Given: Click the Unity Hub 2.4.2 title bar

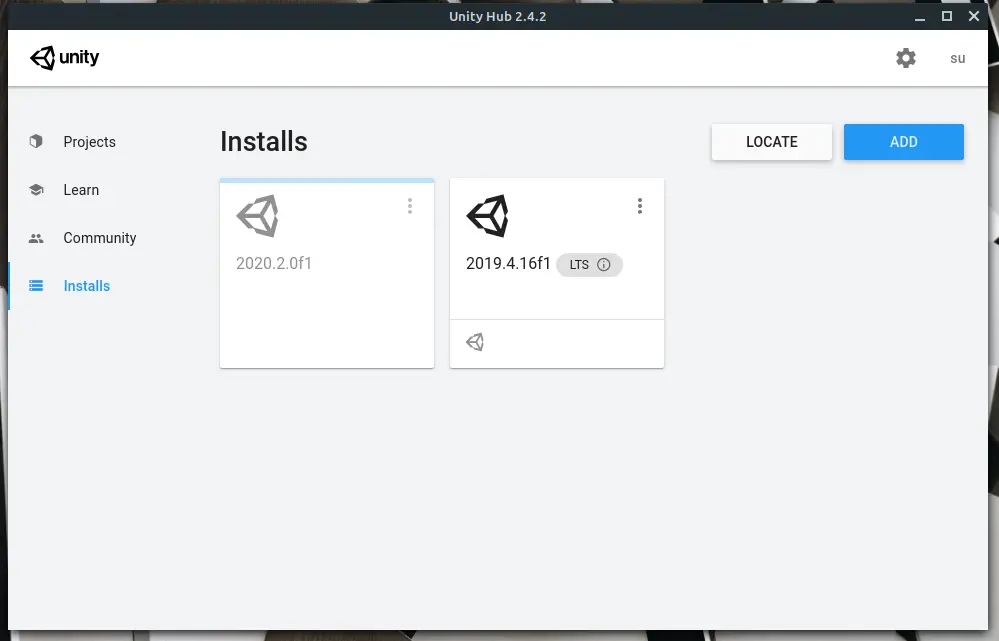Looking at the screenshot, I should coord(498,17).
